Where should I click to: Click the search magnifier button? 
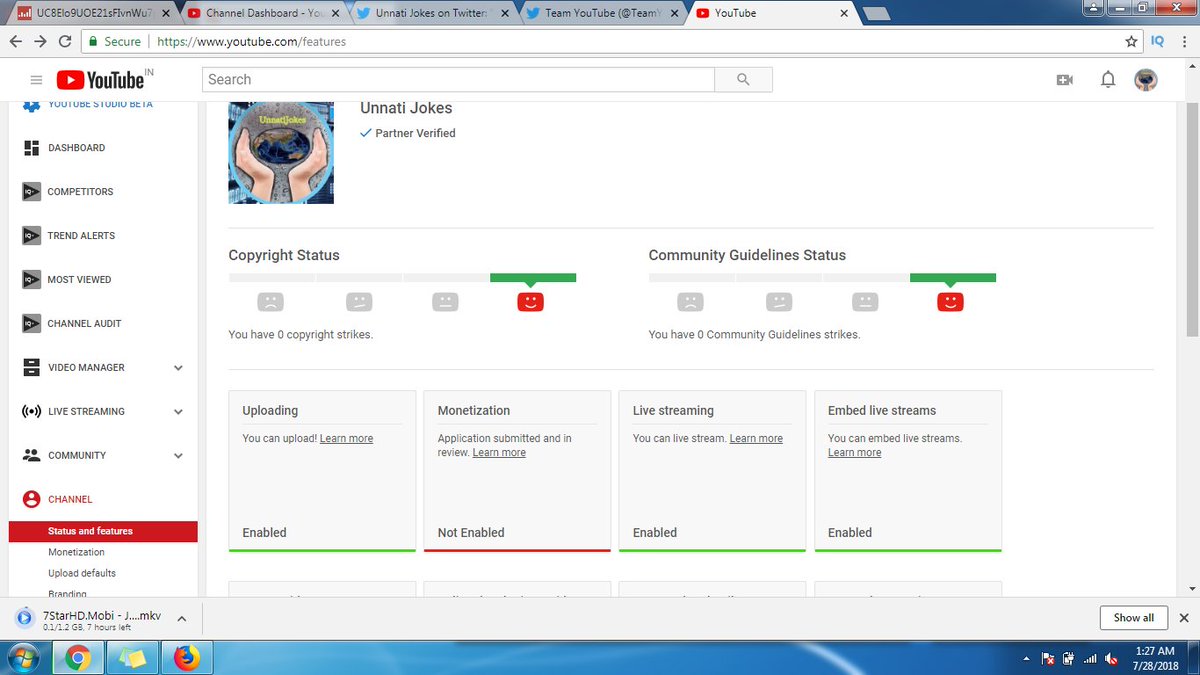pos(743,80)
